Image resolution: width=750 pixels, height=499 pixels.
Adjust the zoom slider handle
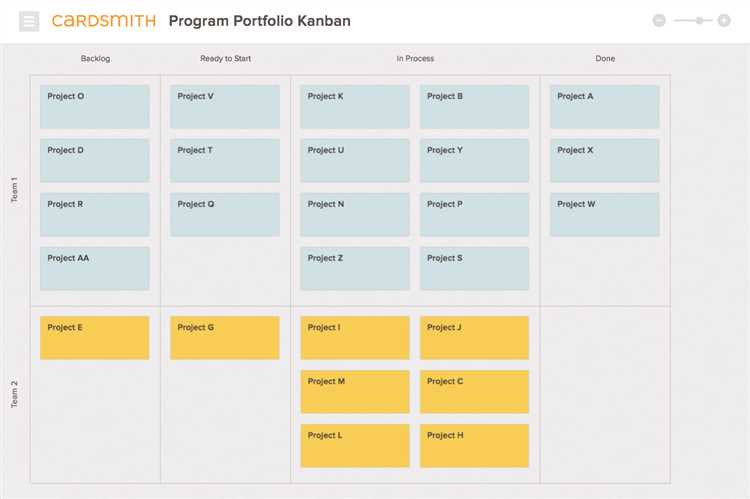(700, 21)
